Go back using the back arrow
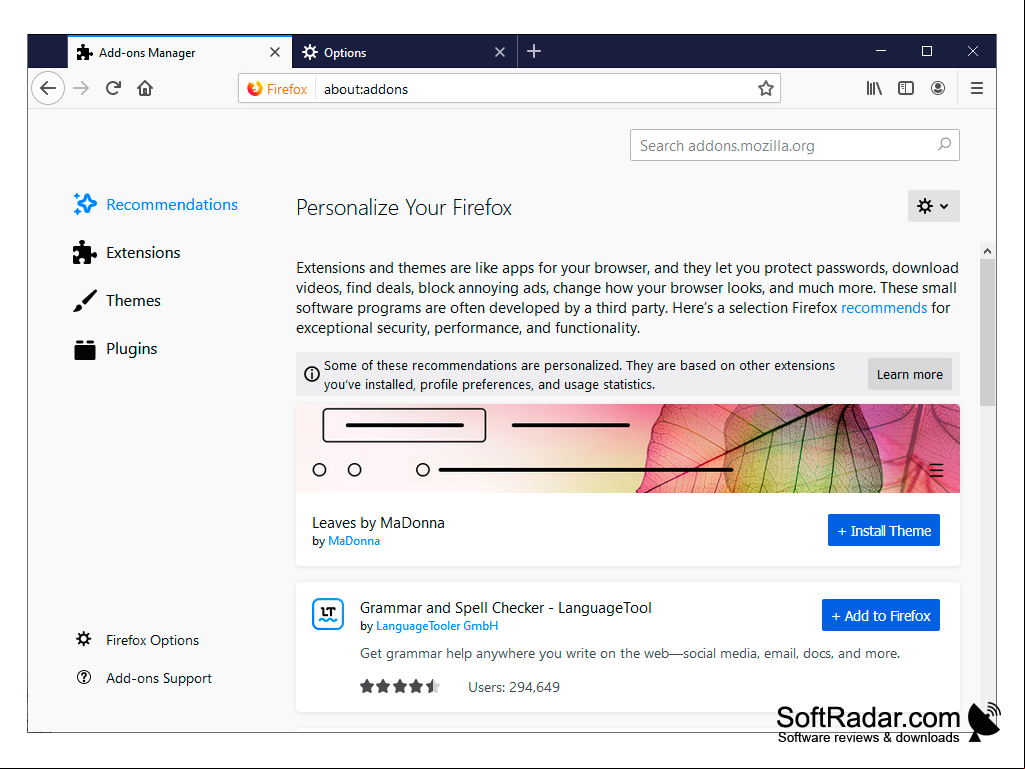This screenshot has height=769, width=1025. [x=48, y=88]
